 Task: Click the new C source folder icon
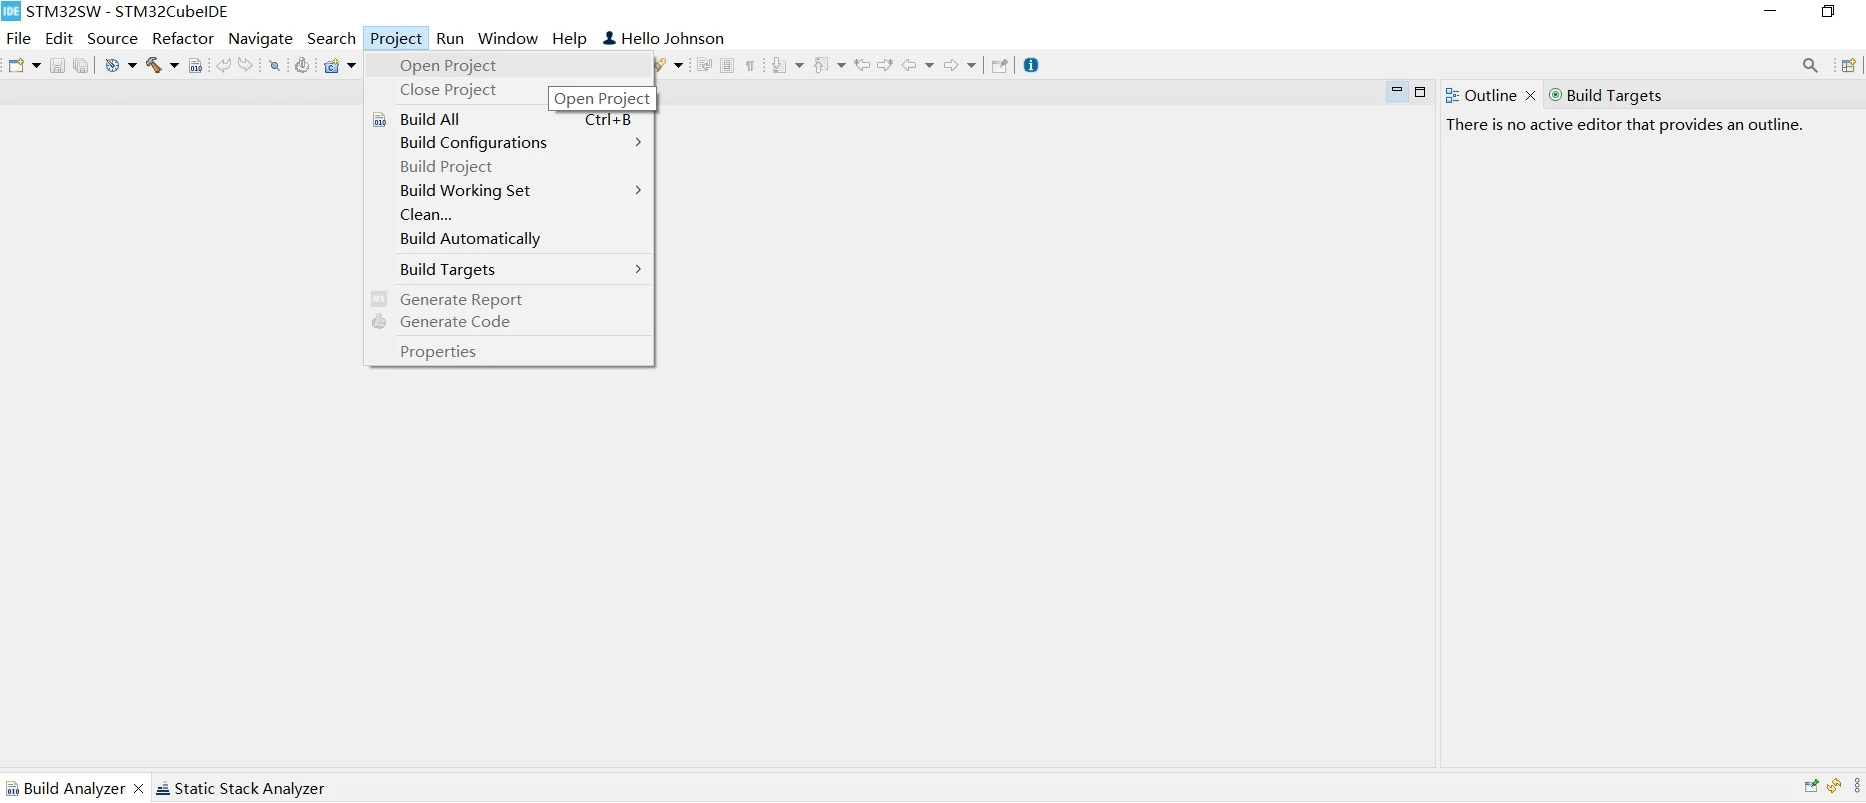[332, 66]
